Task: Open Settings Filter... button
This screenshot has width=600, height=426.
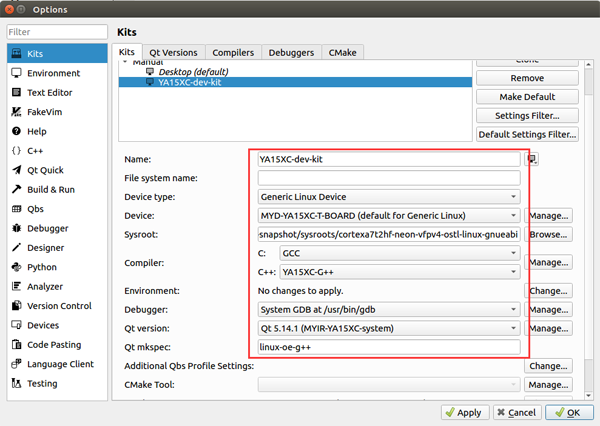Action: tap(527, 116)
